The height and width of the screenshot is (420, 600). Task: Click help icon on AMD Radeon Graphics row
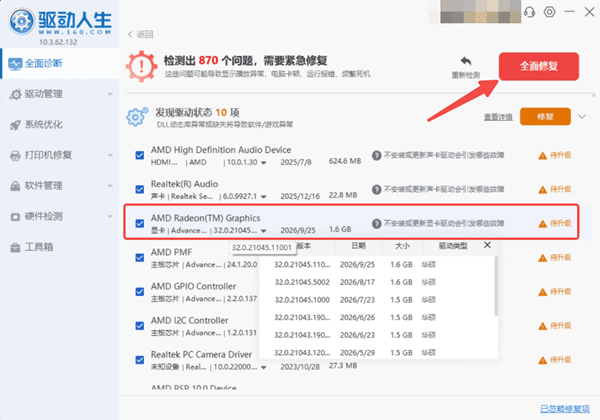pyautogui.click(x=377, y=223)
